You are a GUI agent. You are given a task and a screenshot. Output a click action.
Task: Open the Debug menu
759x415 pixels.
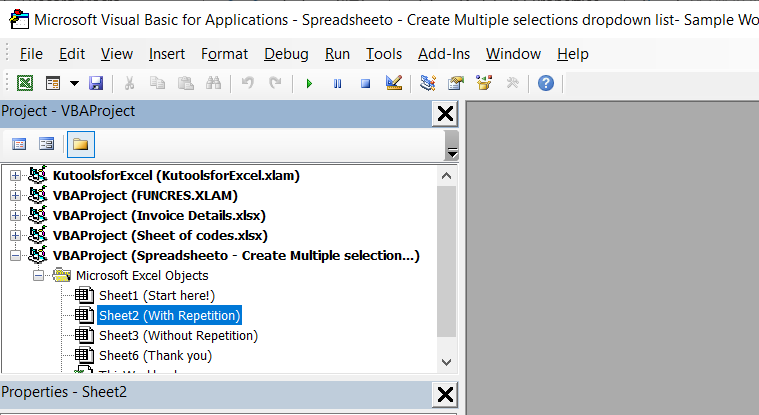click(286, 54)
